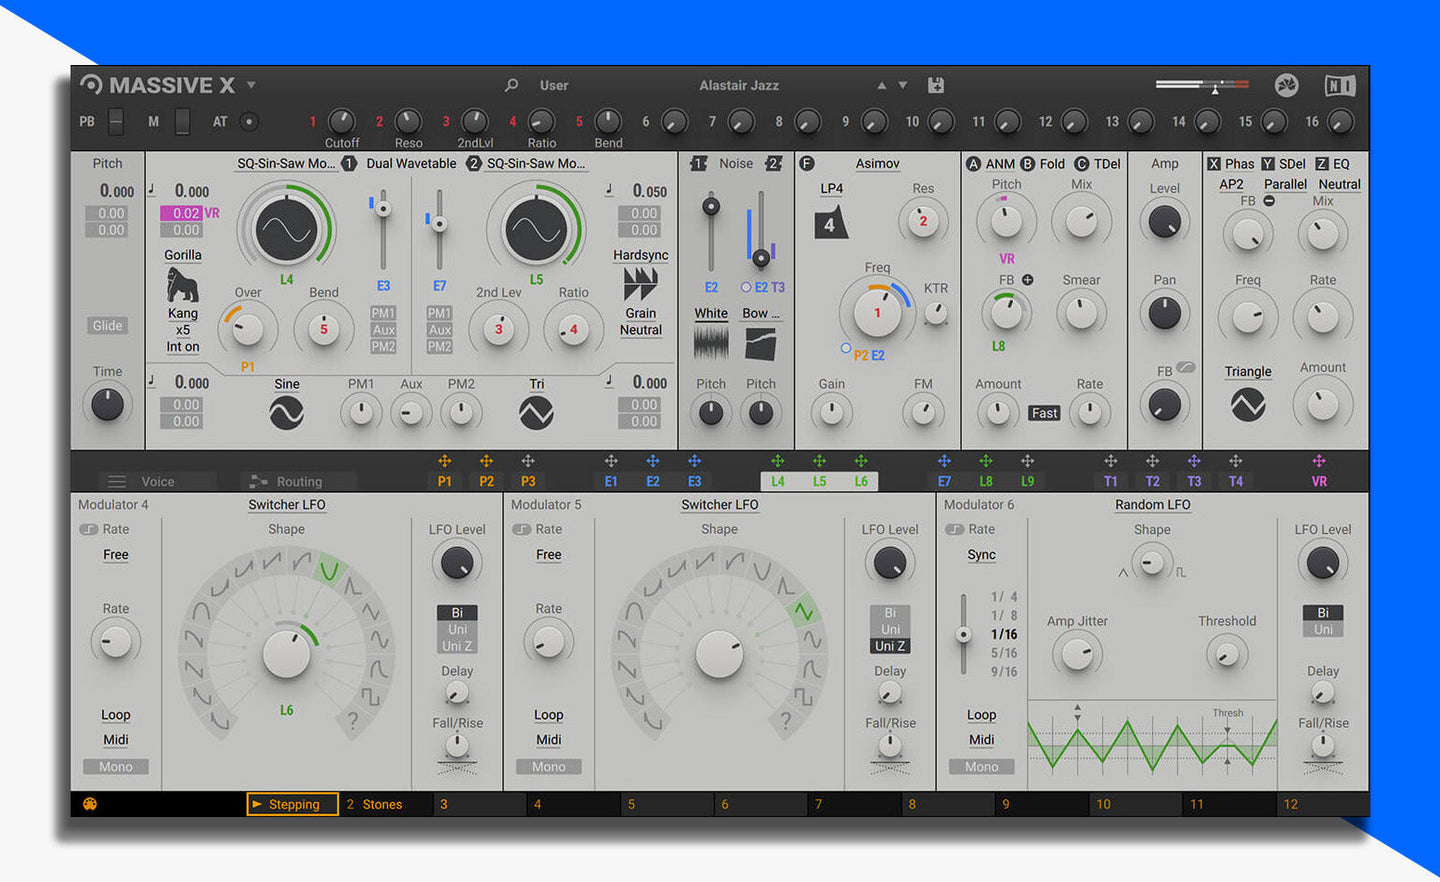
Task: Click the LP4 filter shape icon
Action: point(830,223)
